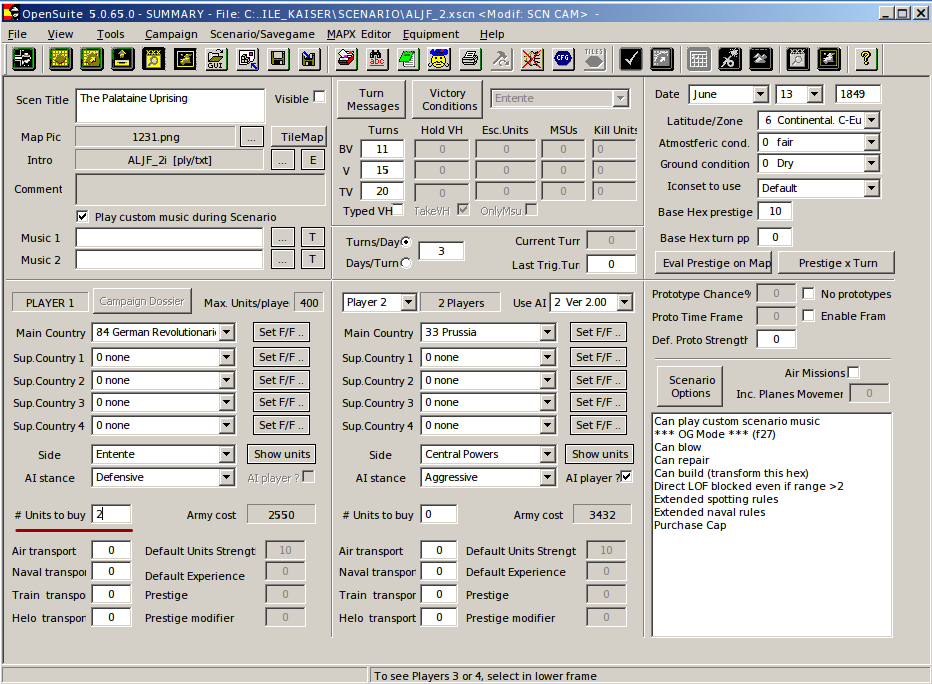The image size is (932, 684).
Task: Click the scissors with spark toolbar icon
Action: (x=729, y=59)
